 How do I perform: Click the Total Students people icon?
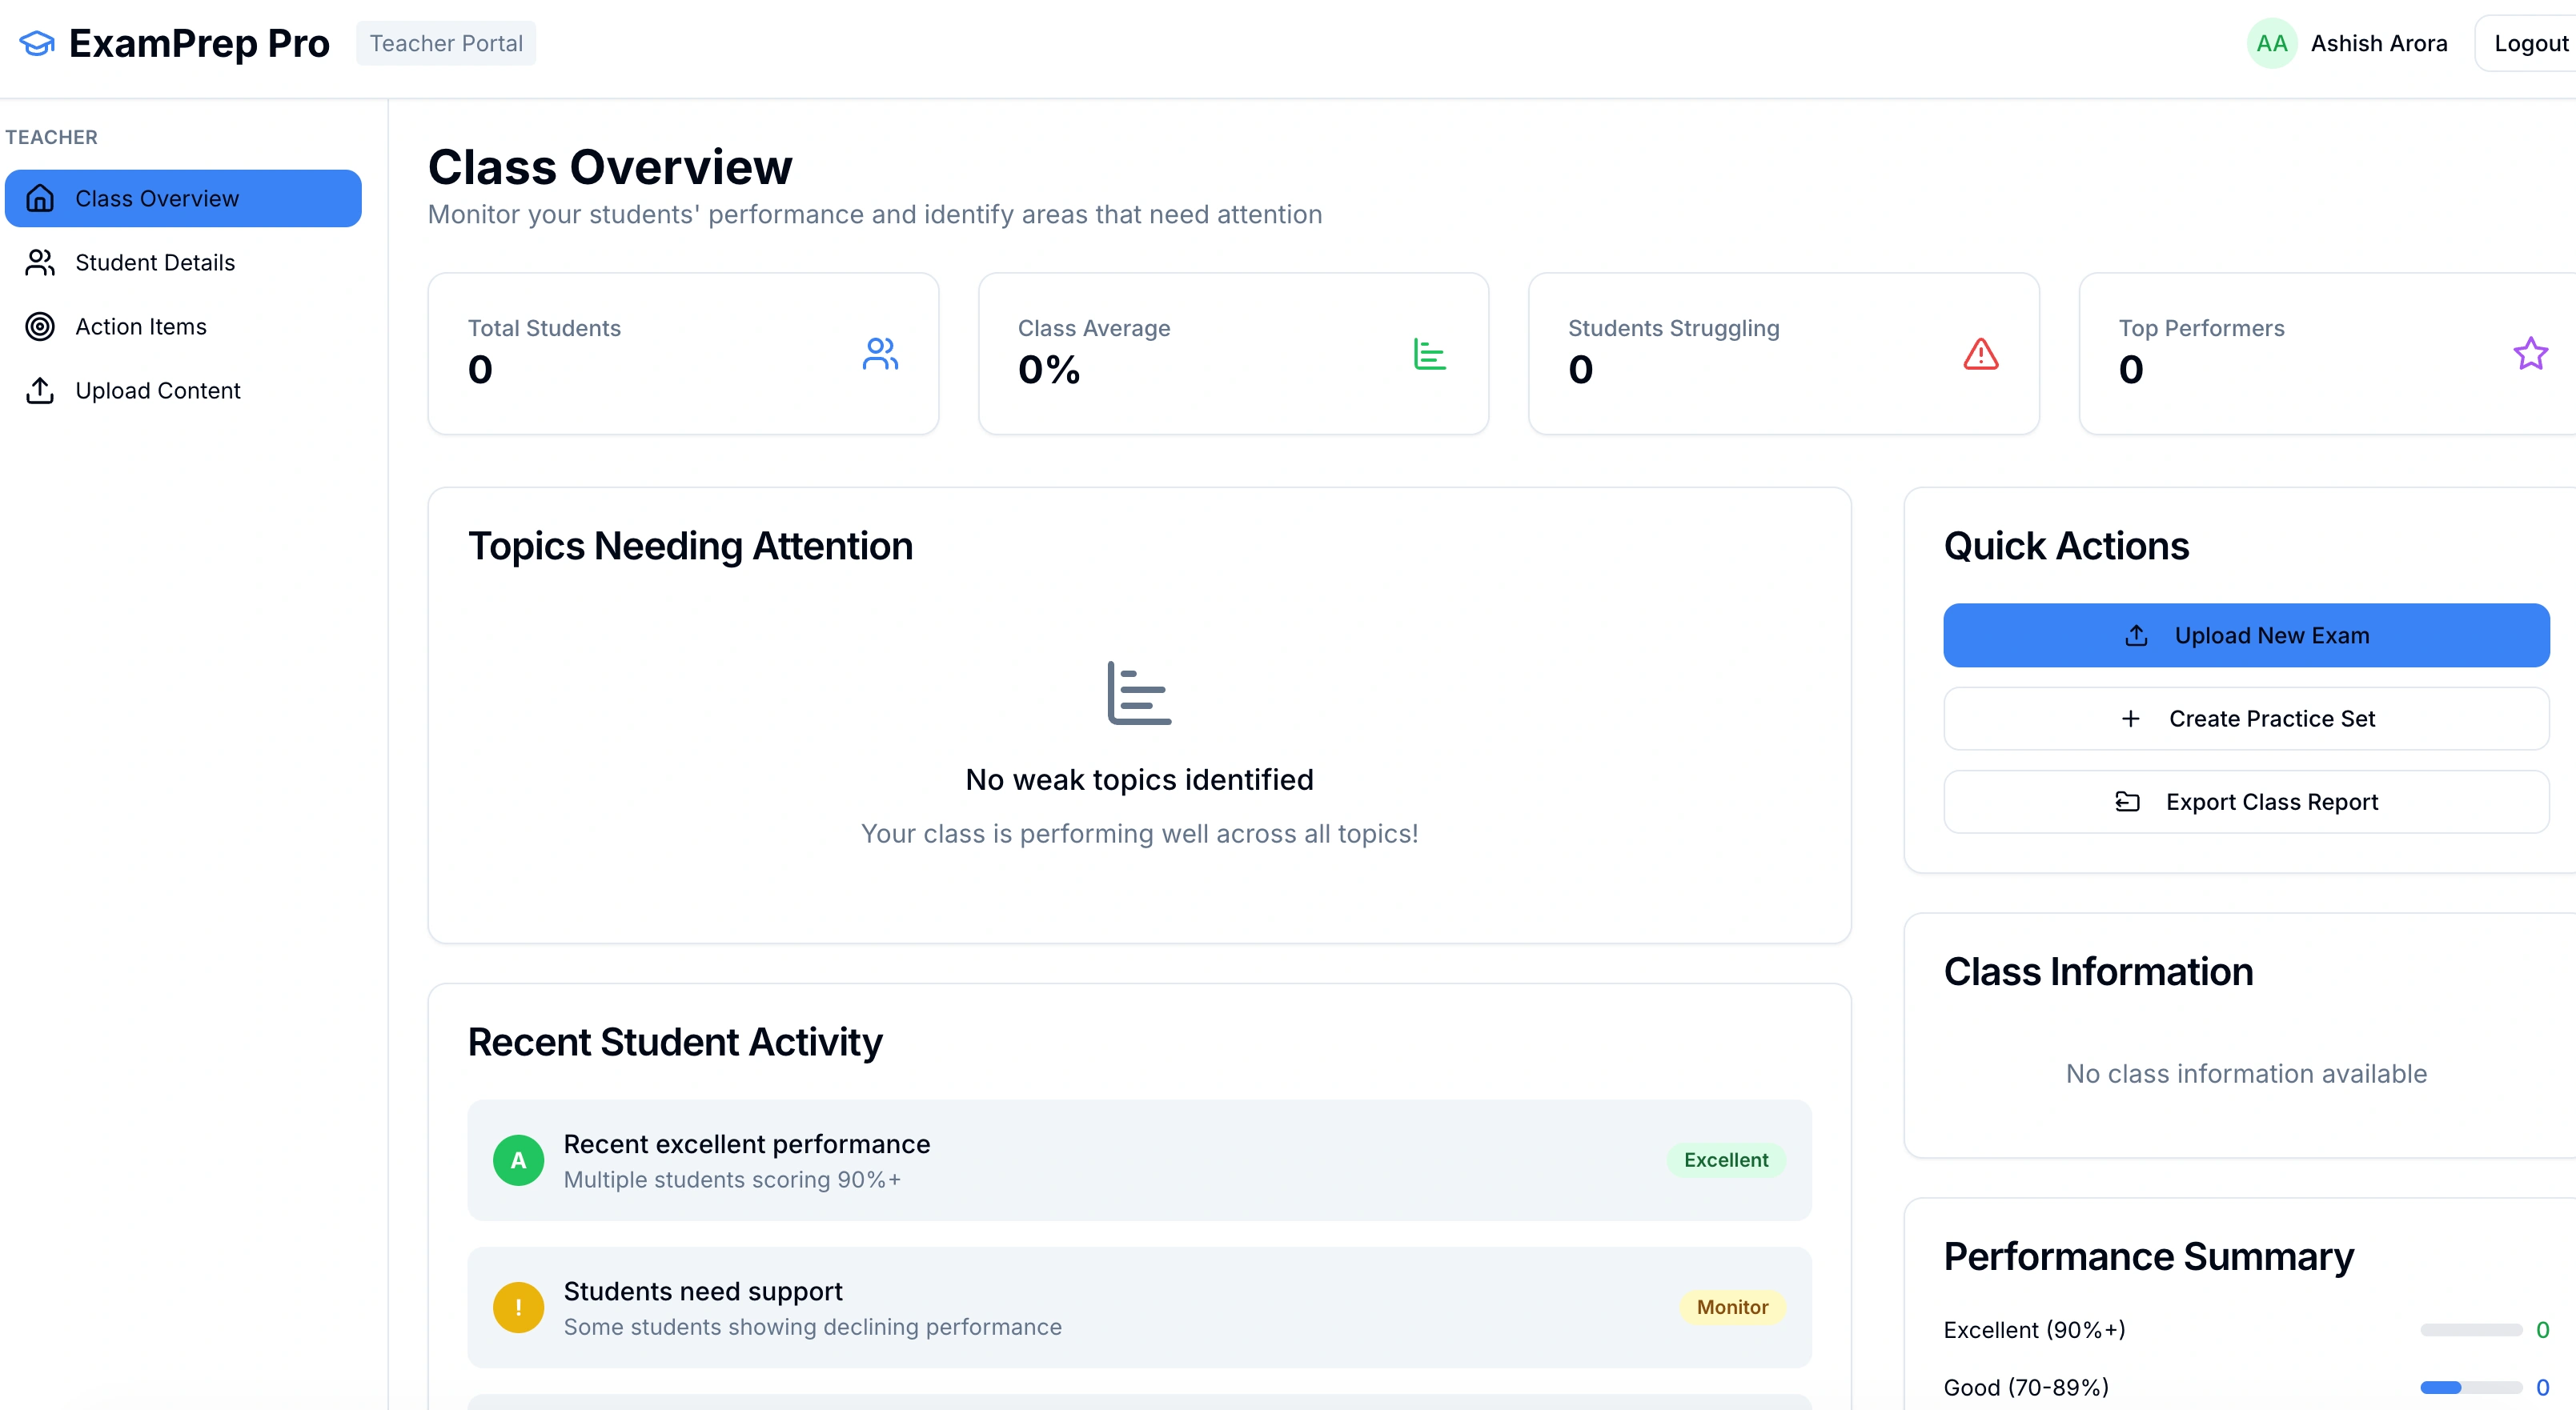[880, 354]
